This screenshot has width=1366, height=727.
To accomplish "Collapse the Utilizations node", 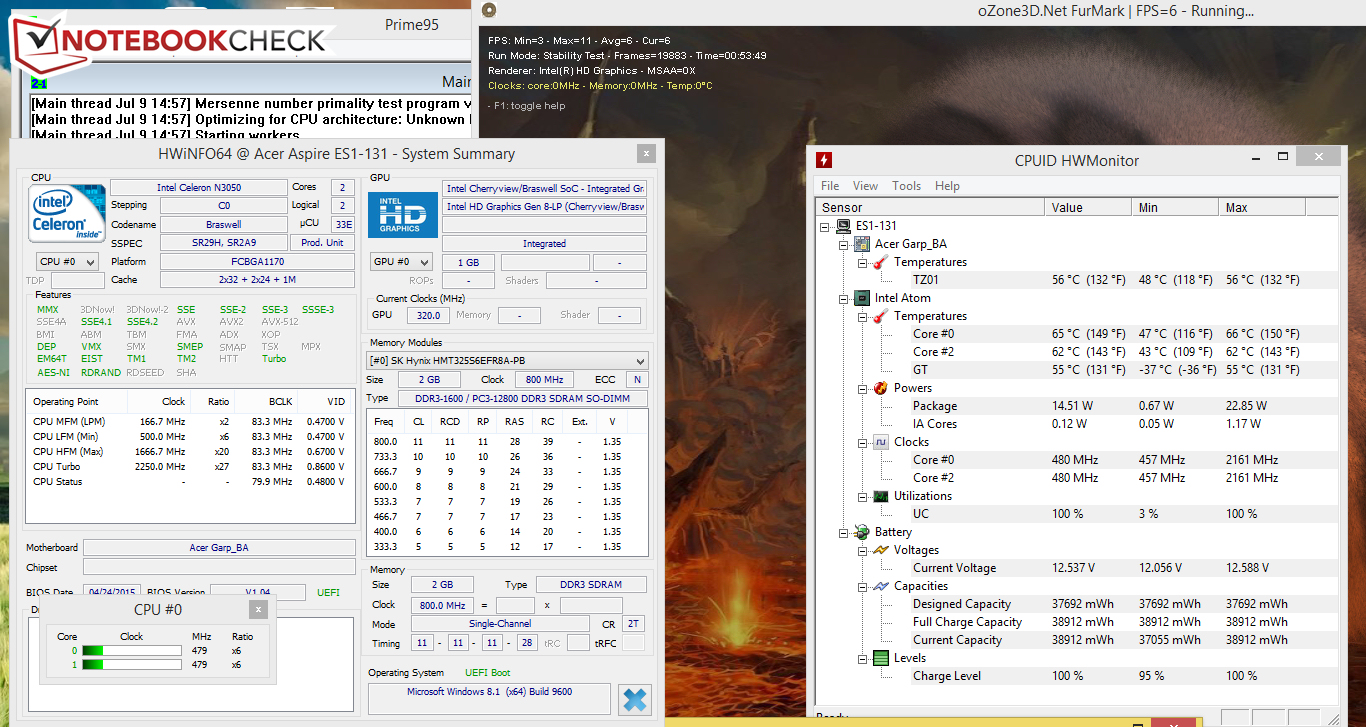I will (x=862, y=496).
